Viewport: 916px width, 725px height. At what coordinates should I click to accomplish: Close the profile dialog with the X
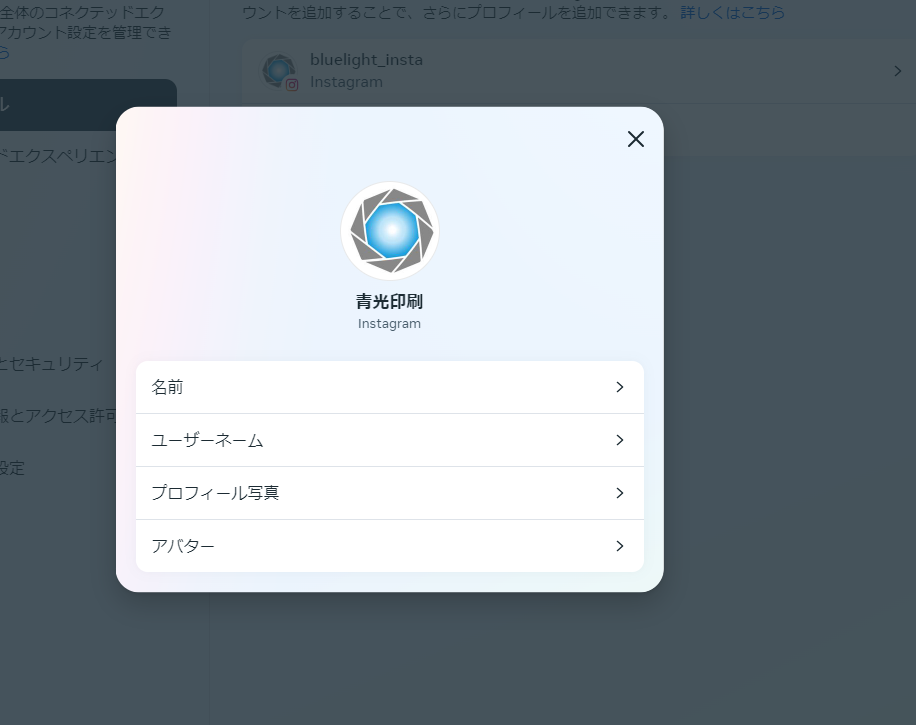coord(635,139)
